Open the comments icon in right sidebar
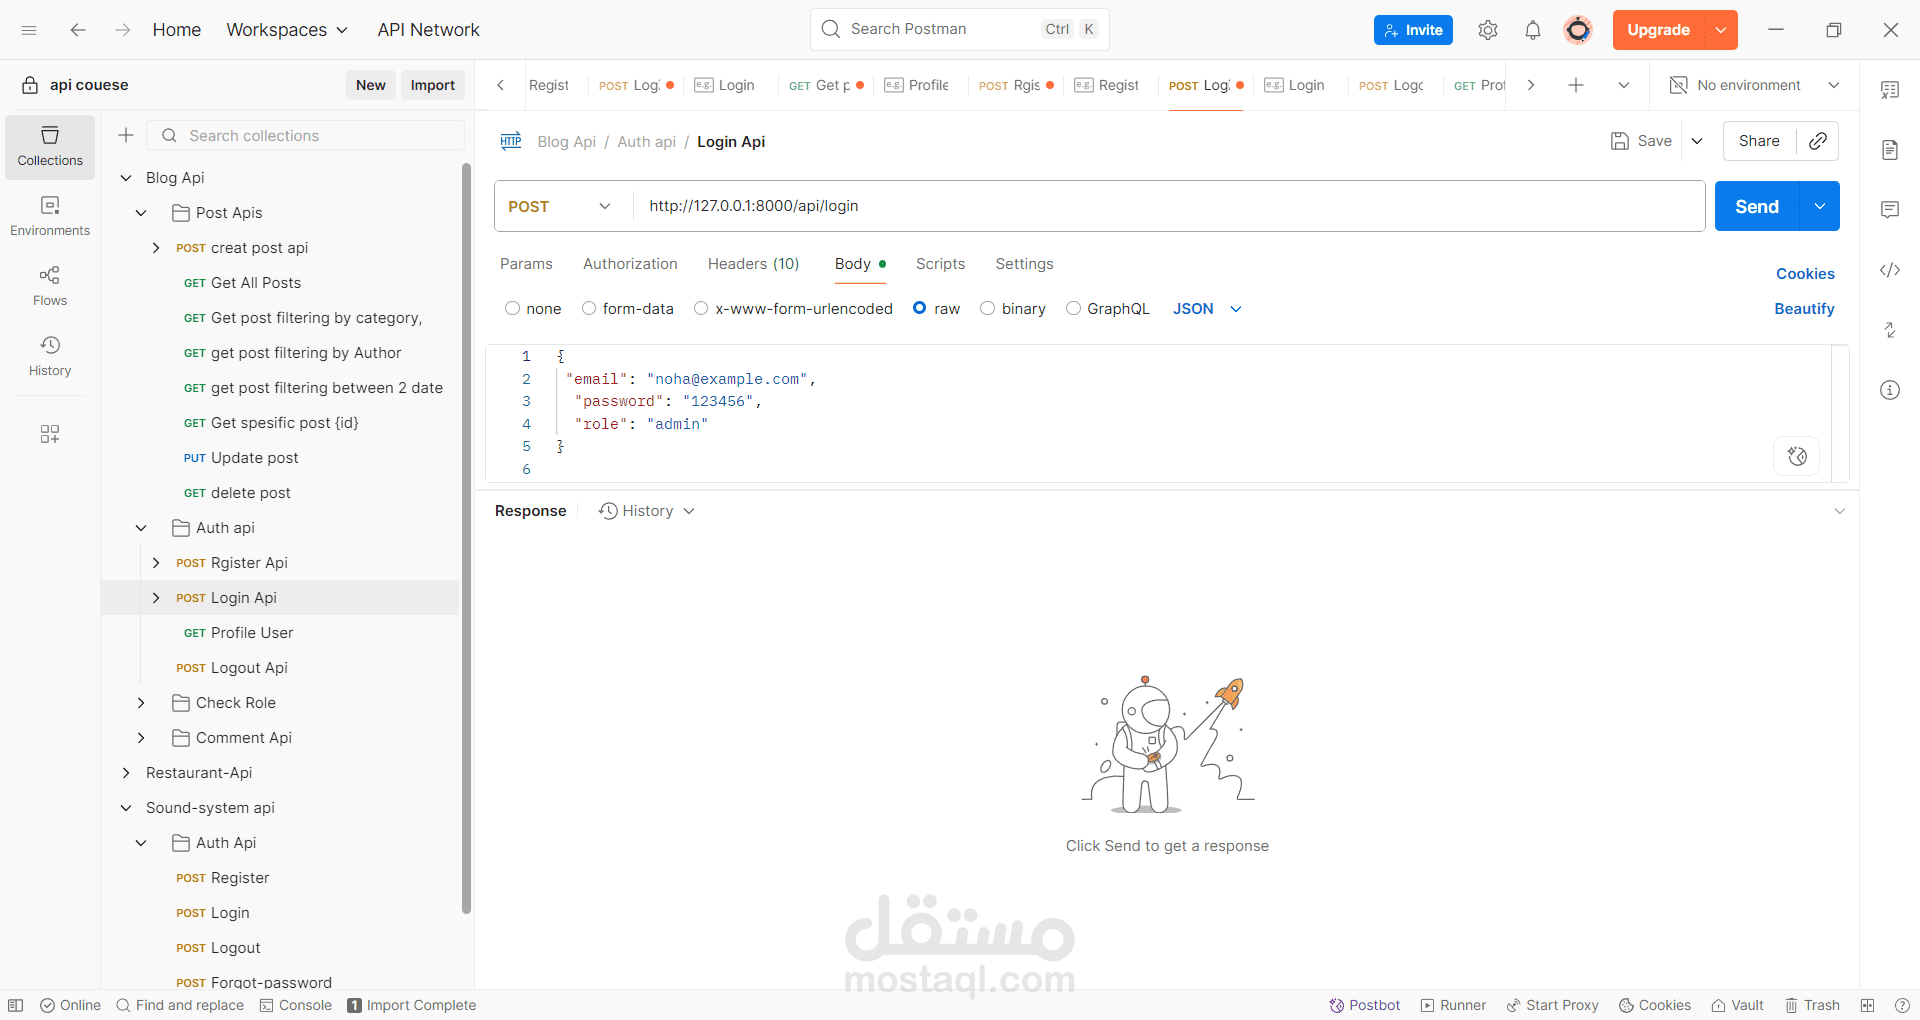1920x1020 pixels. [x=1890, y=210]
